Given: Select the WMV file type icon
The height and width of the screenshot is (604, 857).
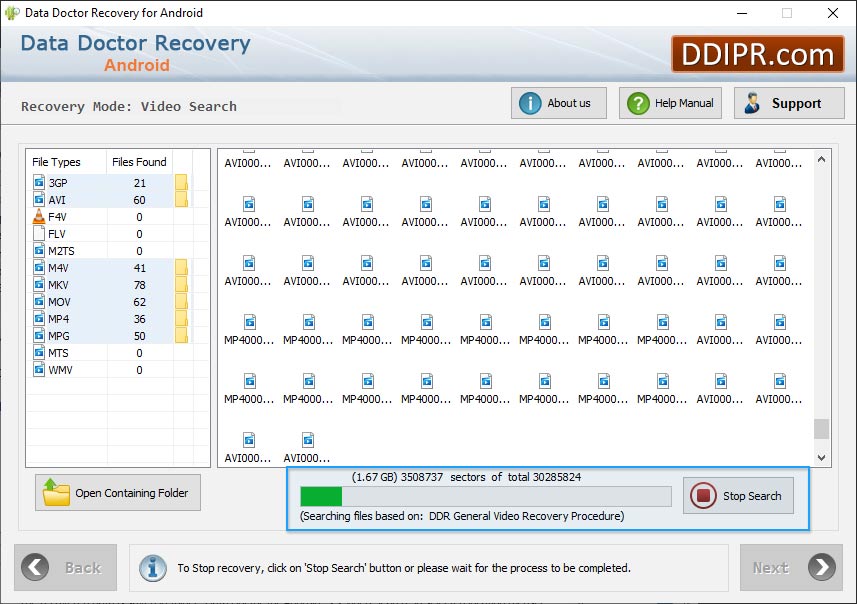Looking at the screenshot, I should [x=39, y=369].
